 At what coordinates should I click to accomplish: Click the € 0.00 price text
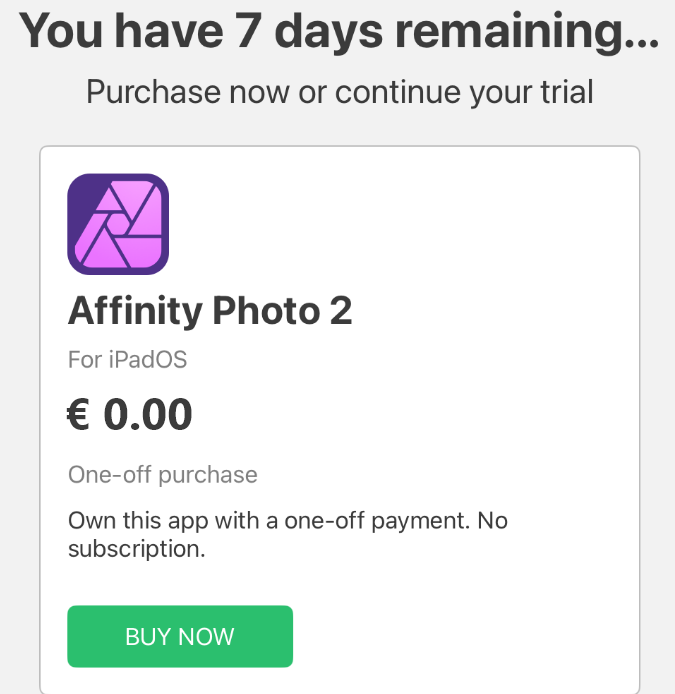pyautogui.click(x=130, y=415)
